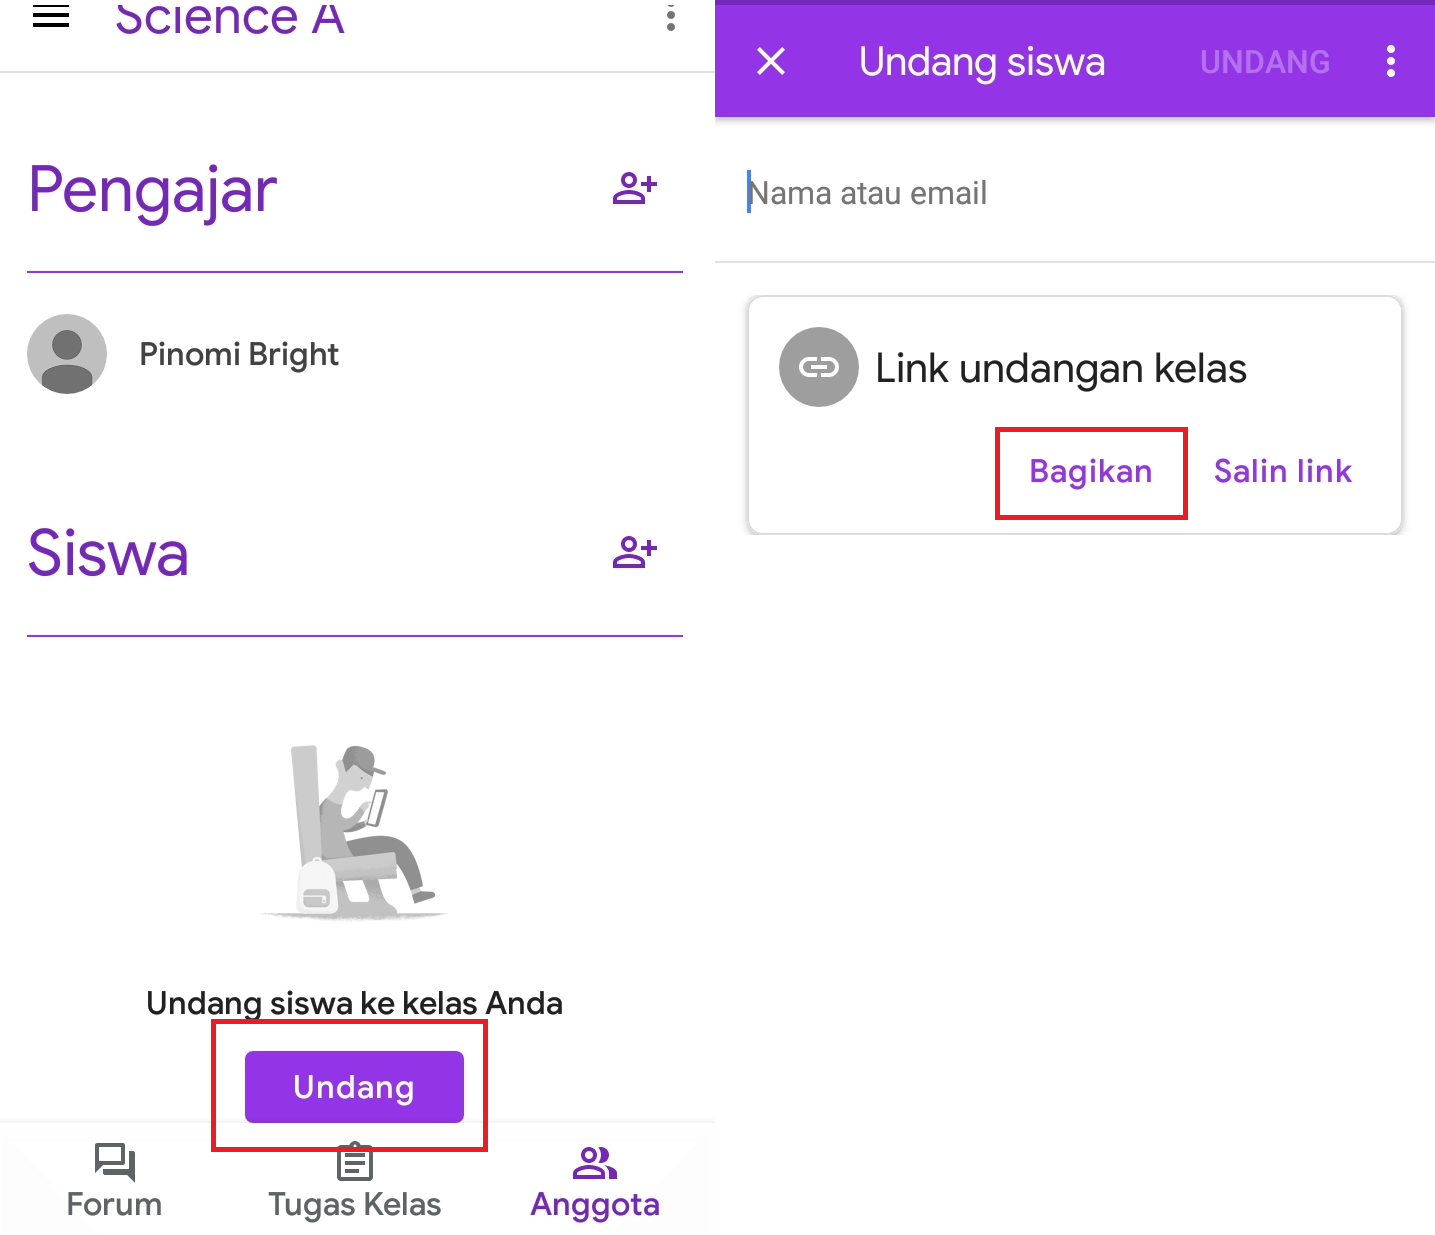The height and width of the screenshot is (1235, 1435).
Task: Click Bagikan to share invite link
Action: tap(1090, 471)
